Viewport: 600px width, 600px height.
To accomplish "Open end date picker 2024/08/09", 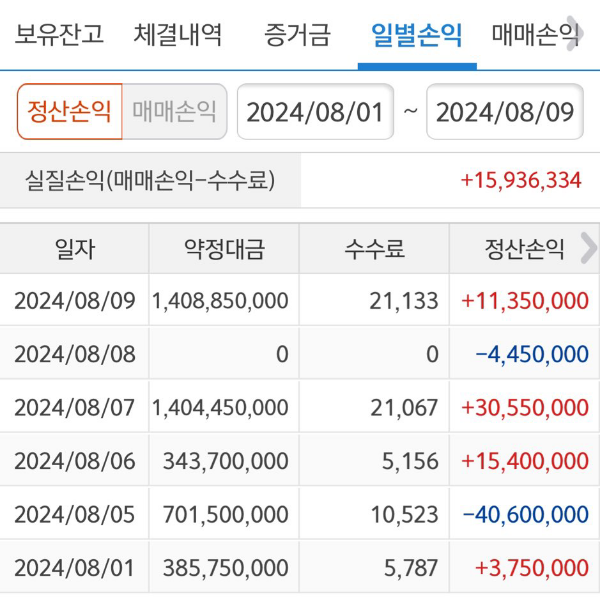I will click(505, 111).
